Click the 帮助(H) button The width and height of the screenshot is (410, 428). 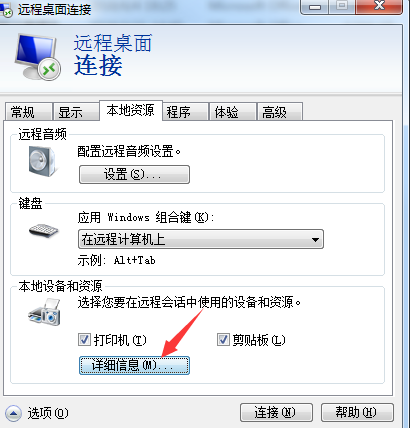pos(357,413)
